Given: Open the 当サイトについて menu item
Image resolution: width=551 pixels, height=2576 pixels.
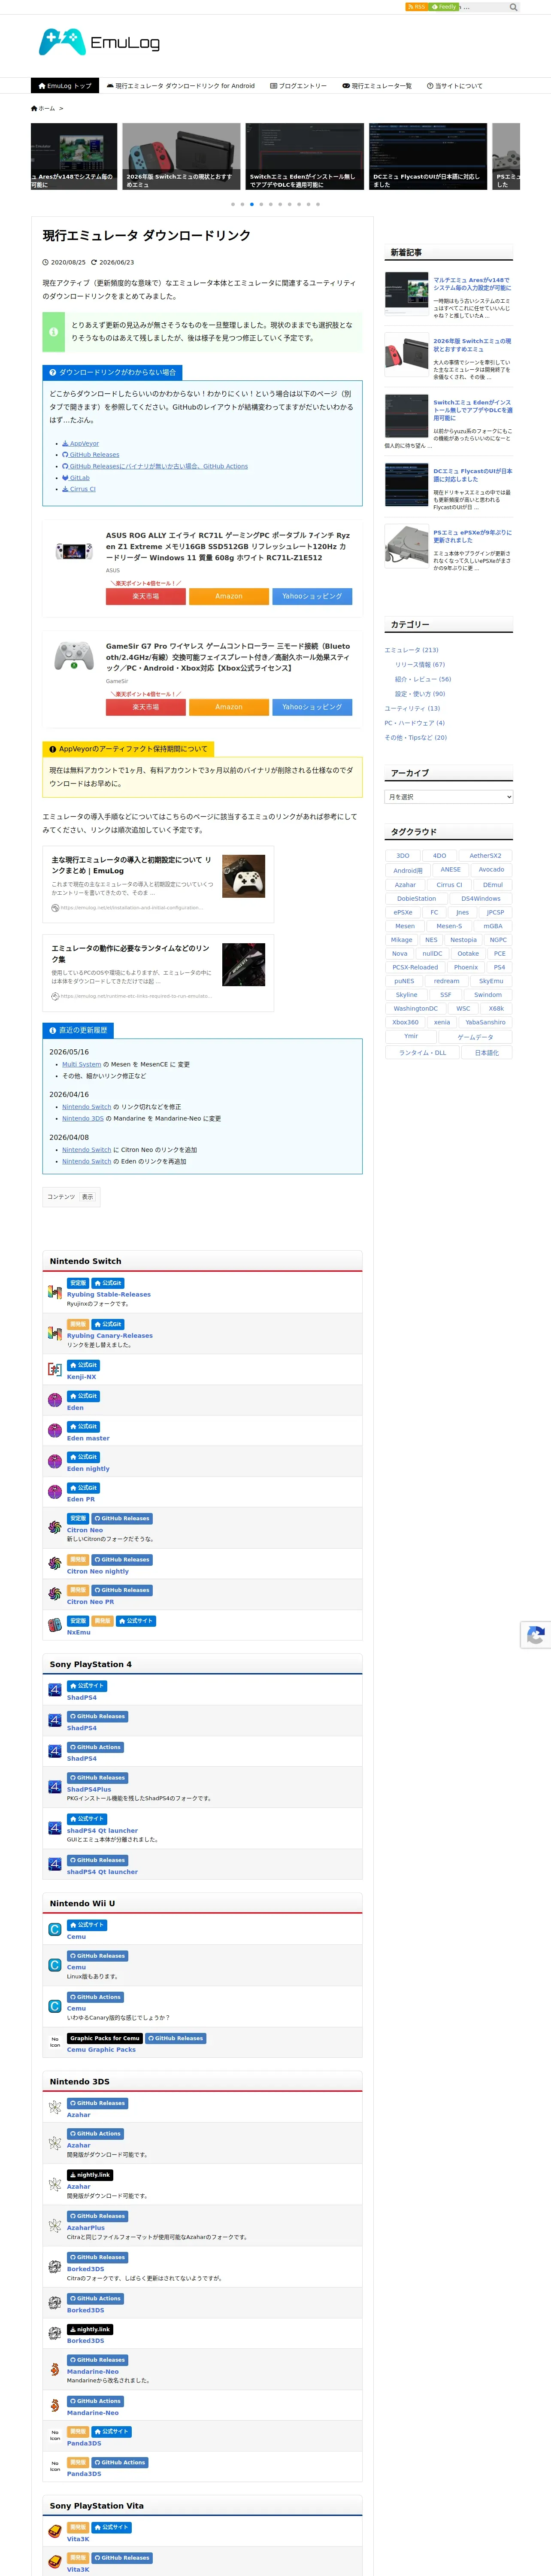Looking at the screenshot, I should coord(455,86).
